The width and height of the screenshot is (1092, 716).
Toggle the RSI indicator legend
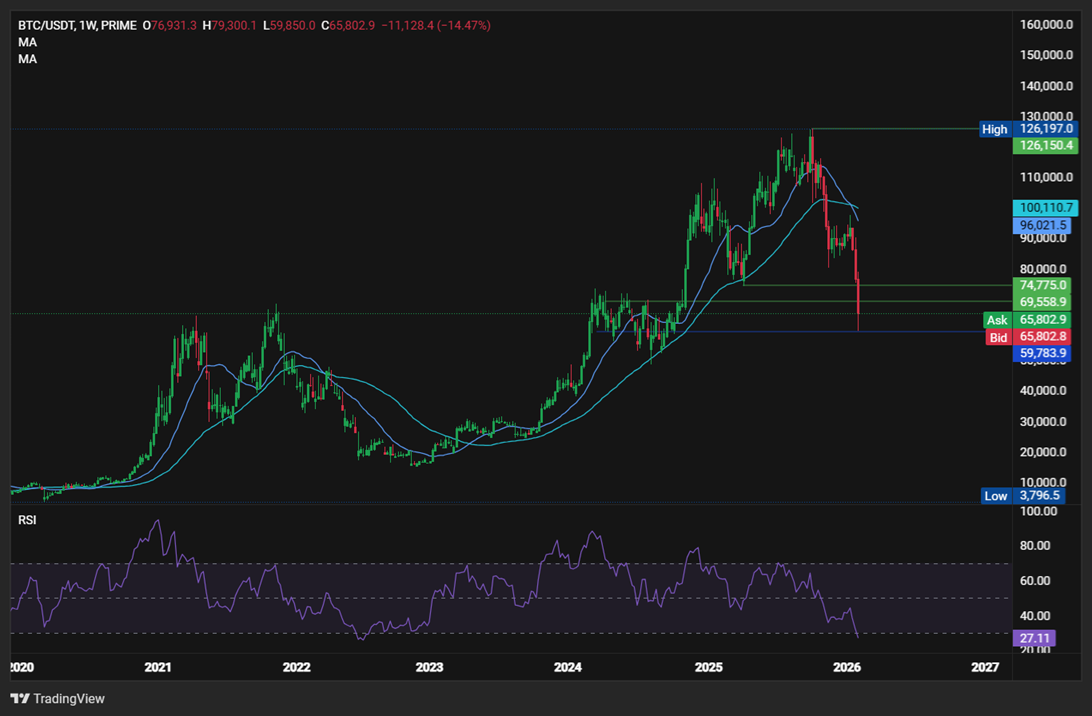[26, 519]
